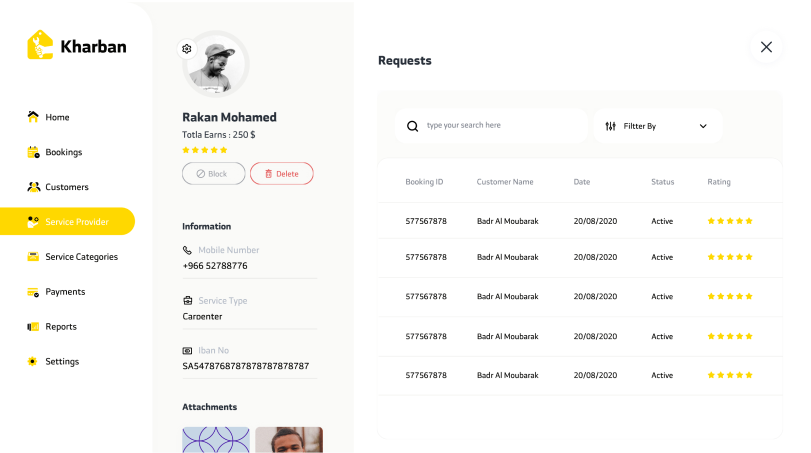
Task: Click the Reports sidebar icon
Action: click(33, 327)
